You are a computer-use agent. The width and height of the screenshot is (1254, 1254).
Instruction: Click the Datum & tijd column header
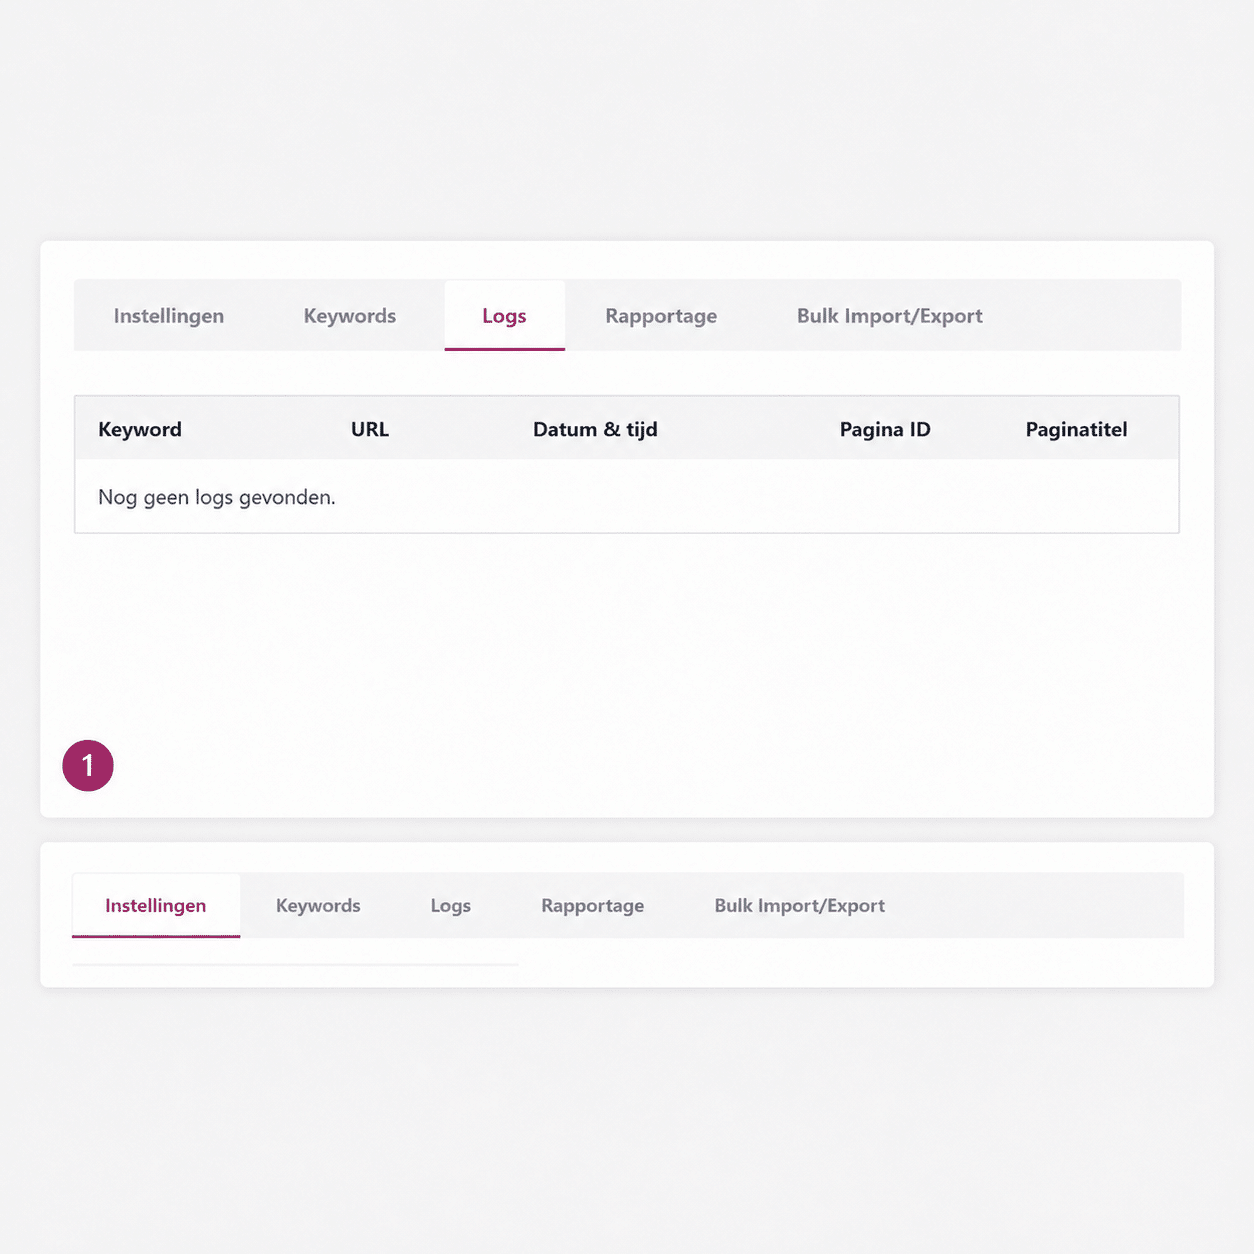595,430
